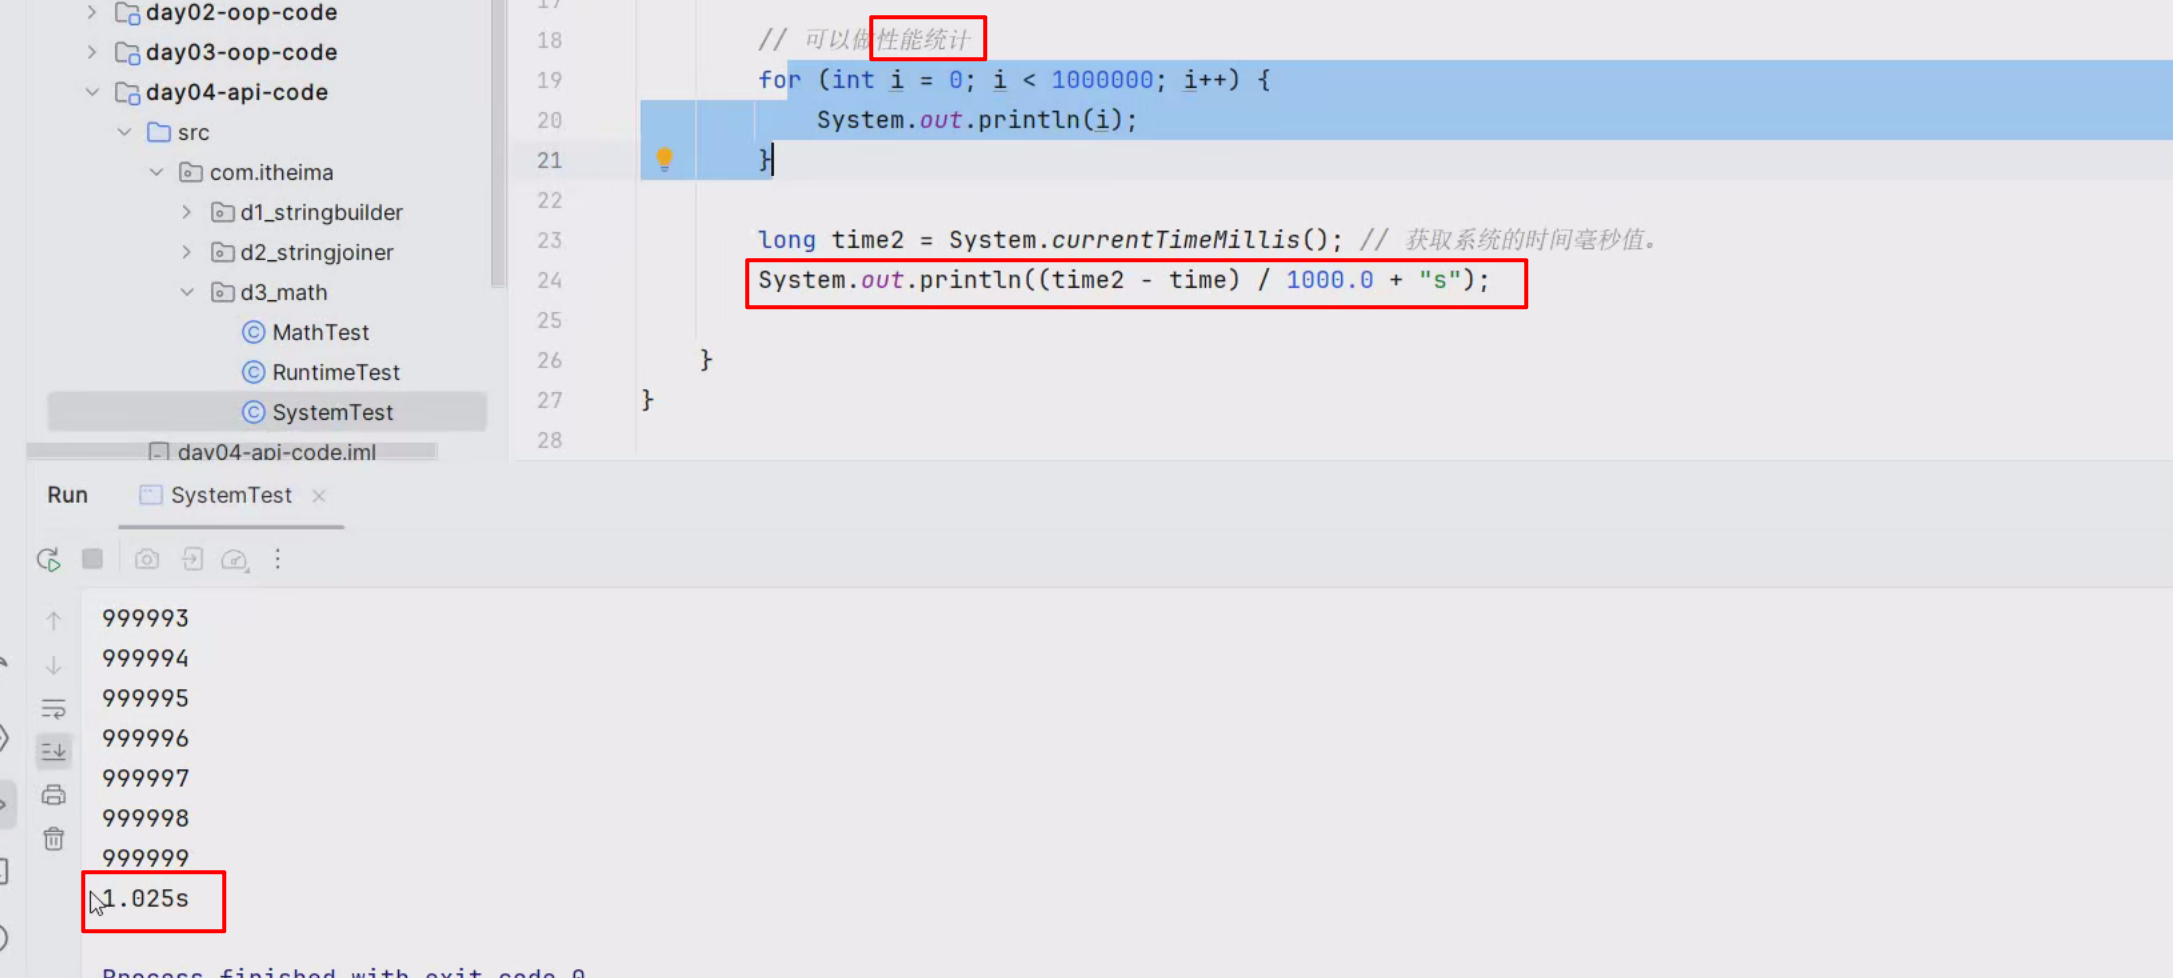This screenshot has height=978, width=2173.
Task: Click the yellow lightbulb quick-fix icon
Action: pos(664,159)
